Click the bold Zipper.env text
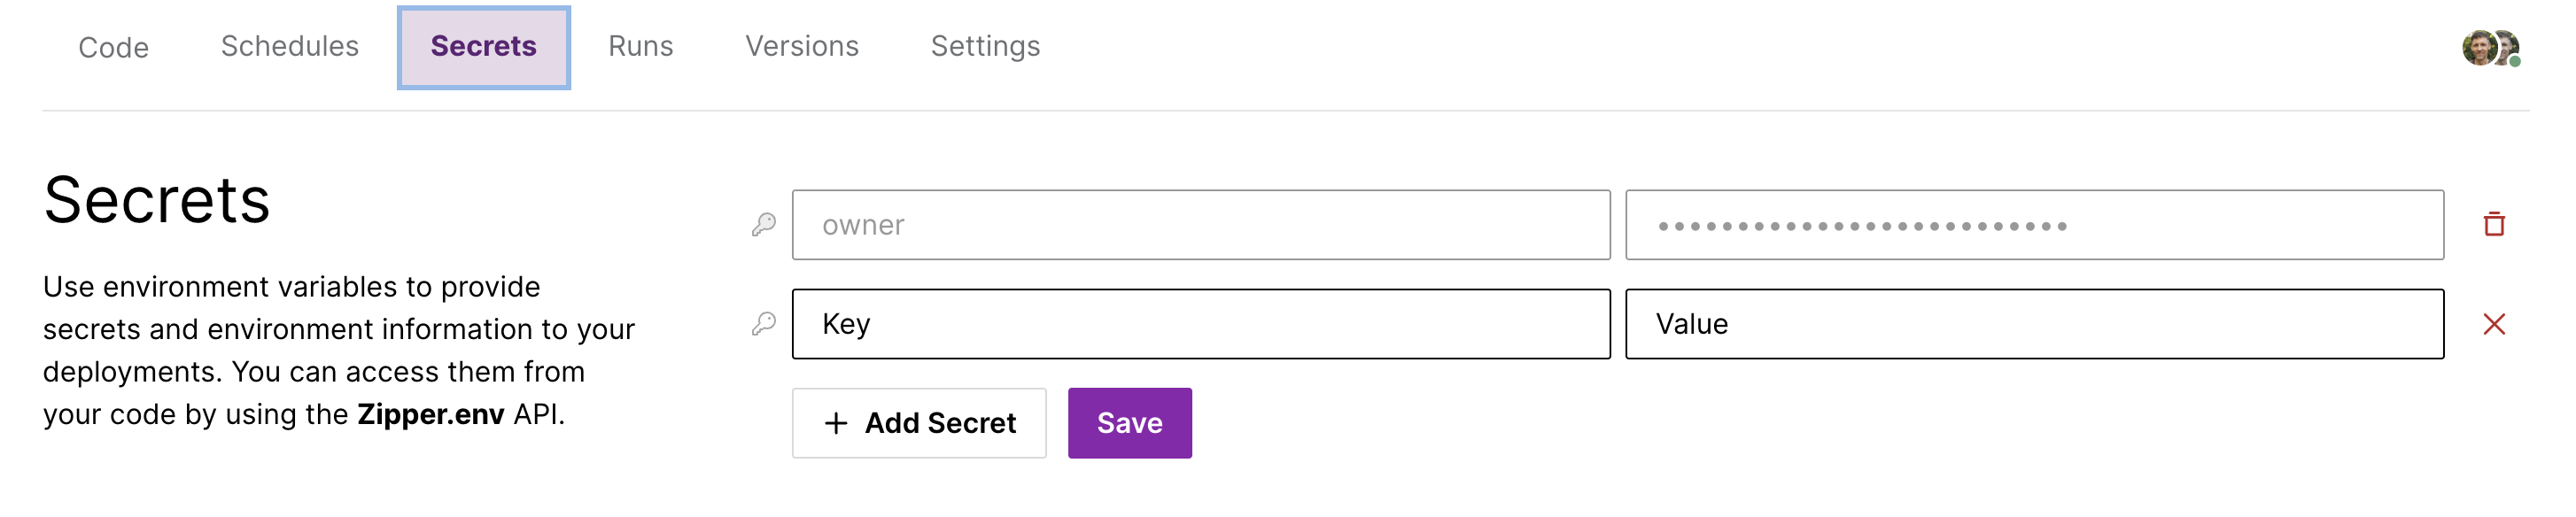Viewport: 2576px width, 517px height. coord(430,414)
